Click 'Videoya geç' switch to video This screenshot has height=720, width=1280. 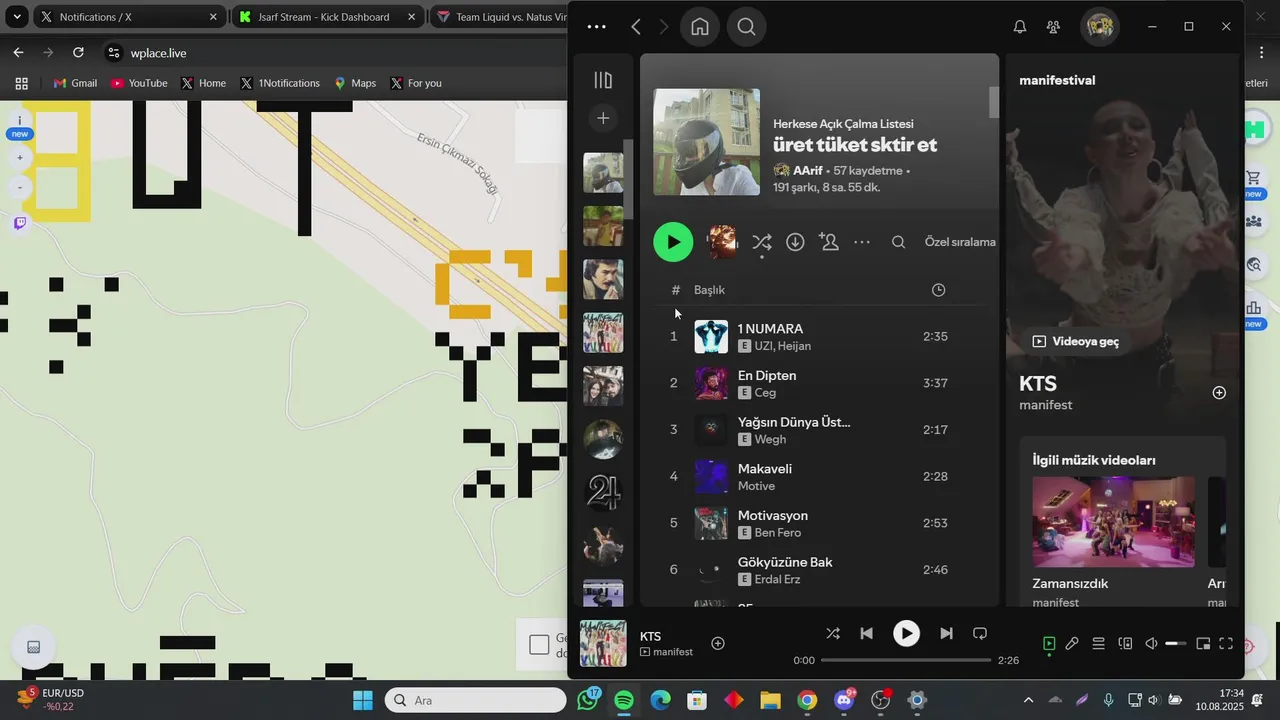pyautogui.click(x=1076, y=341)
